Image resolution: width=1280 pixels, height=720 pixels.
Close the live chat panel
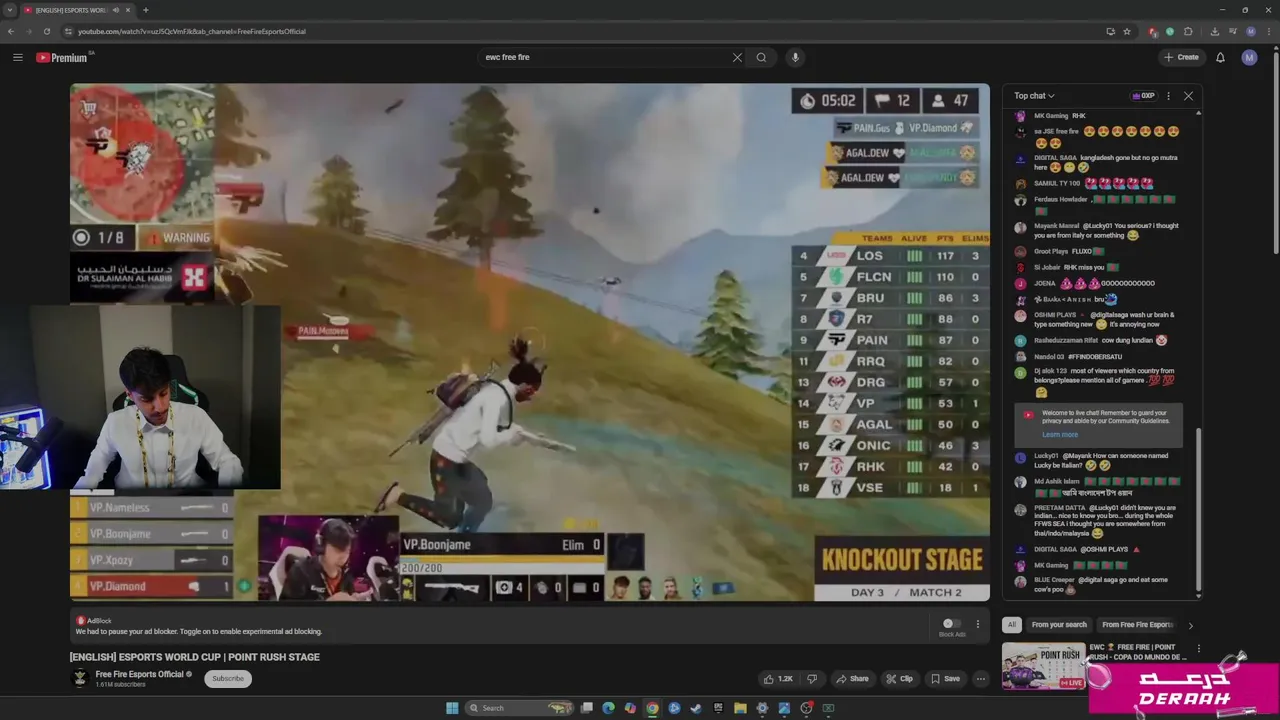coord(1188,96)
